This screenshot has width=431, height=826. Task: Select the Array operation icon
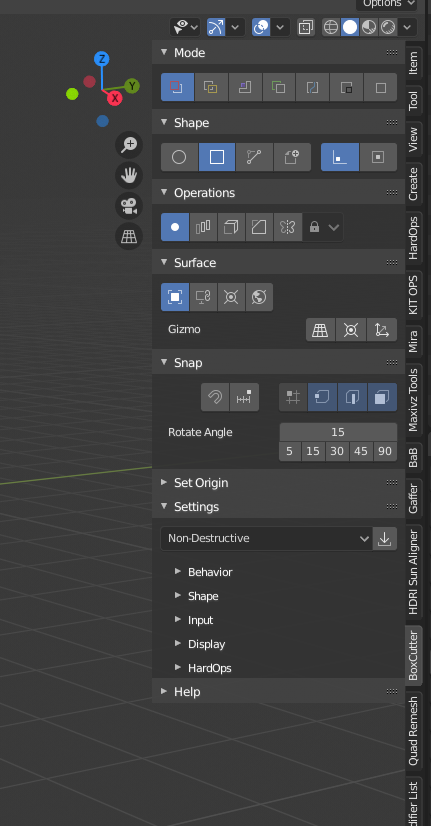203,227
